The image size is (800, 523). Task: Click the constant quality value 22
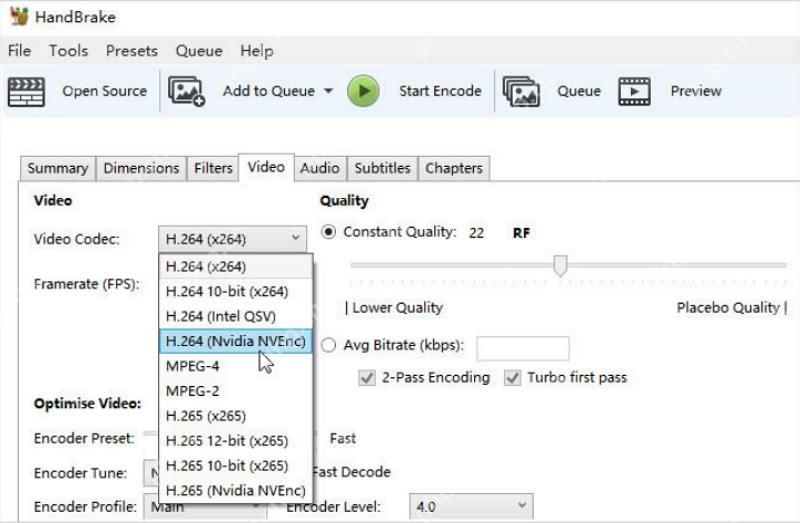477,233
